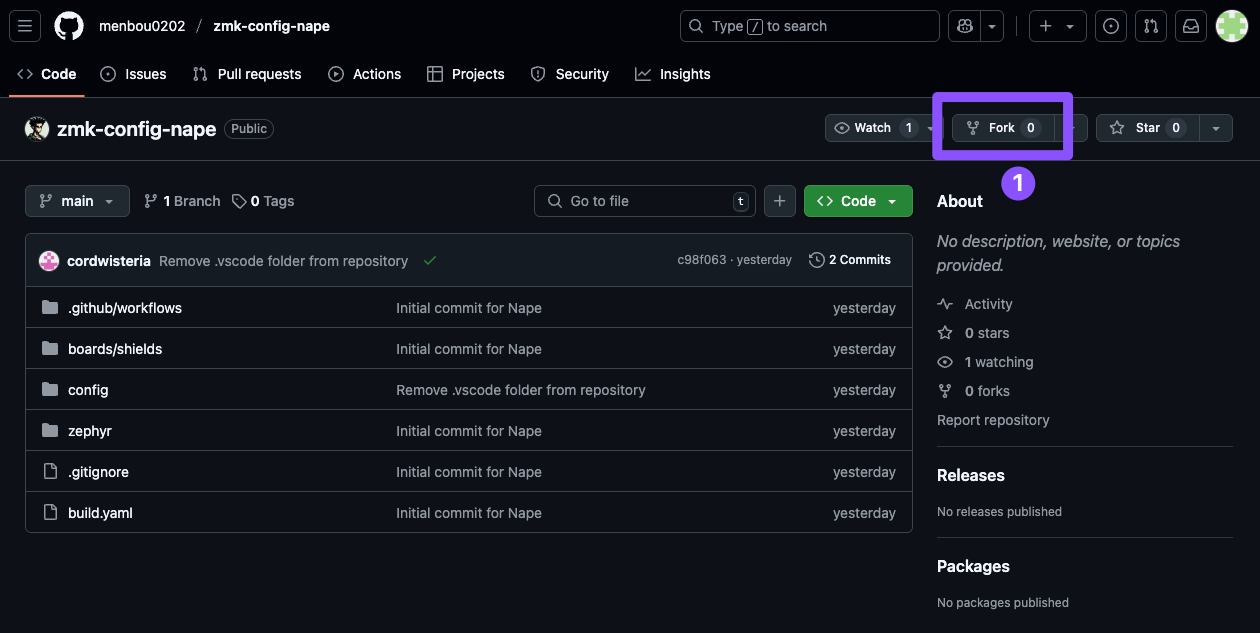Click the zmk-config-nape repository title
Image resolution: width=1260 pixels, height=633 pixels.
[x=137, y=129]
